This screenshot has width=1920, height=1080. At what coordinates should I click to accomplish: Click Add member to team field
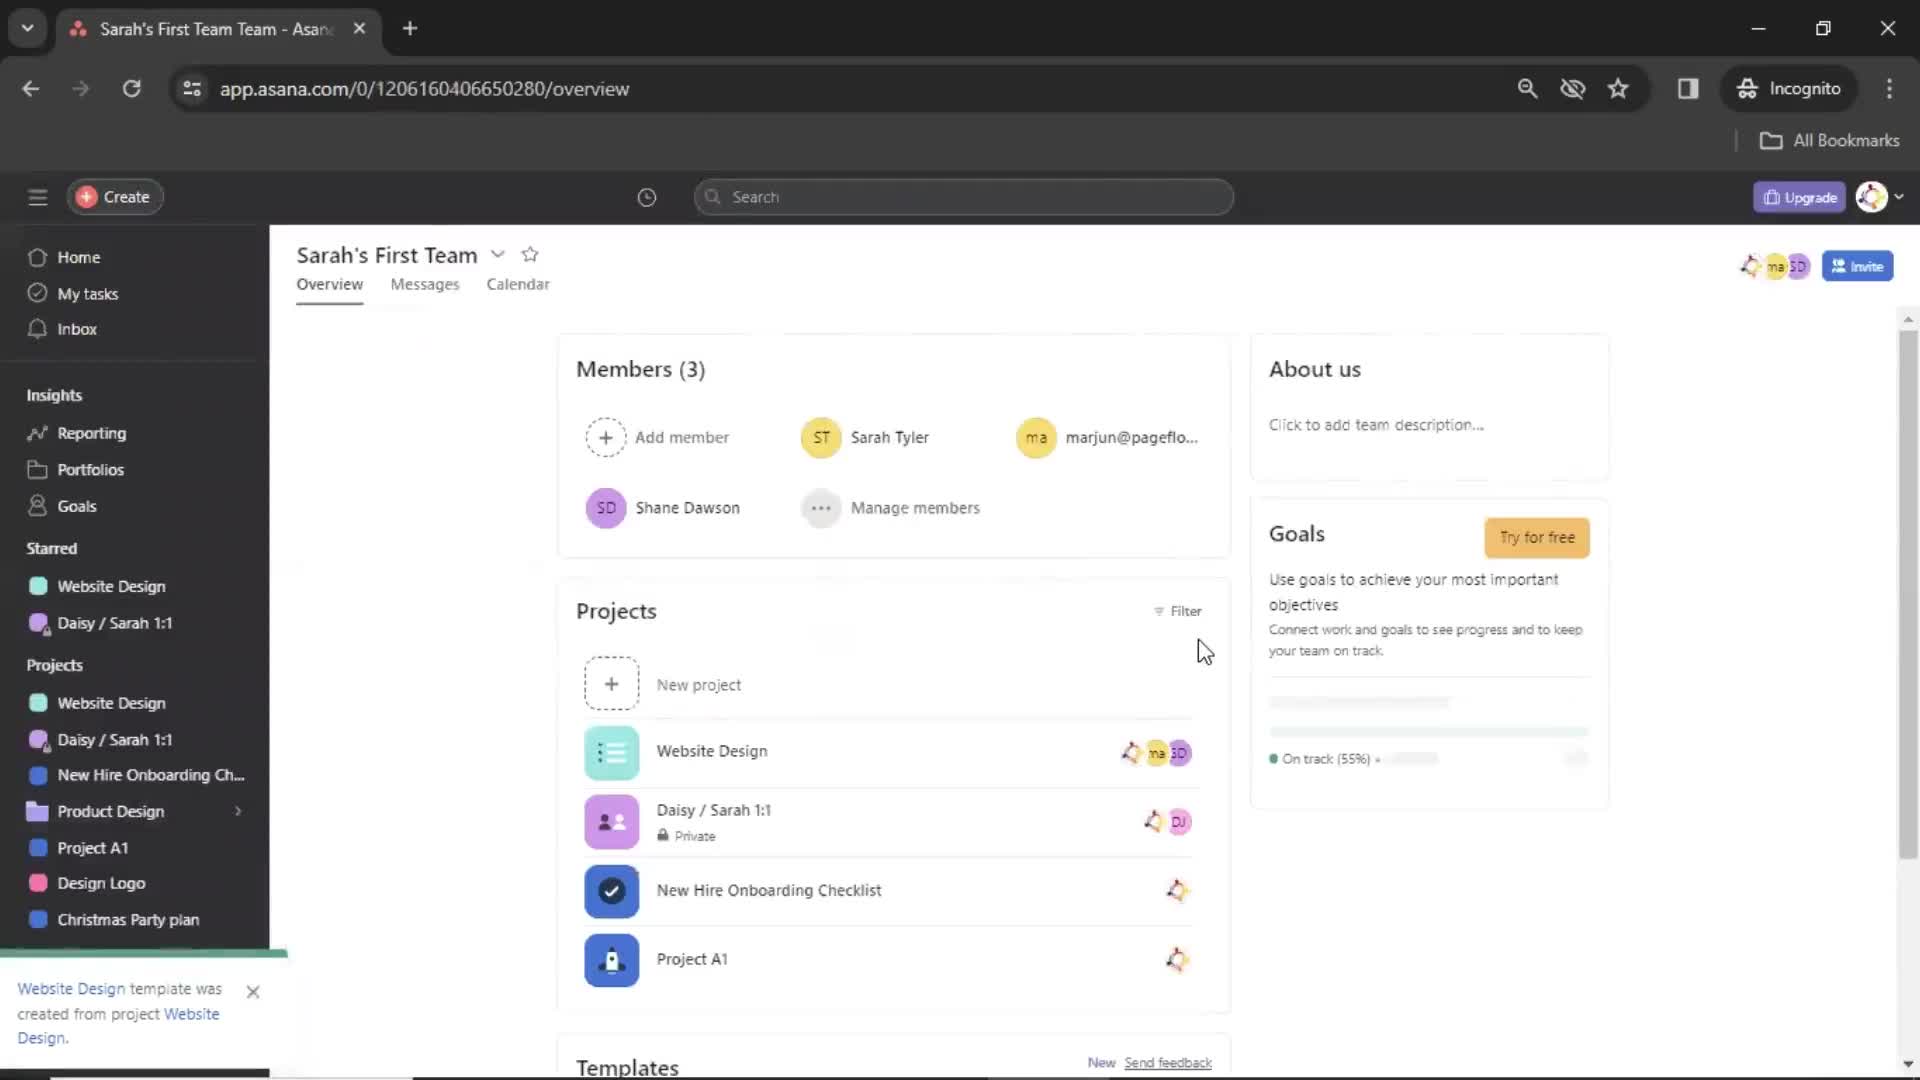click(x=657, y=436)
